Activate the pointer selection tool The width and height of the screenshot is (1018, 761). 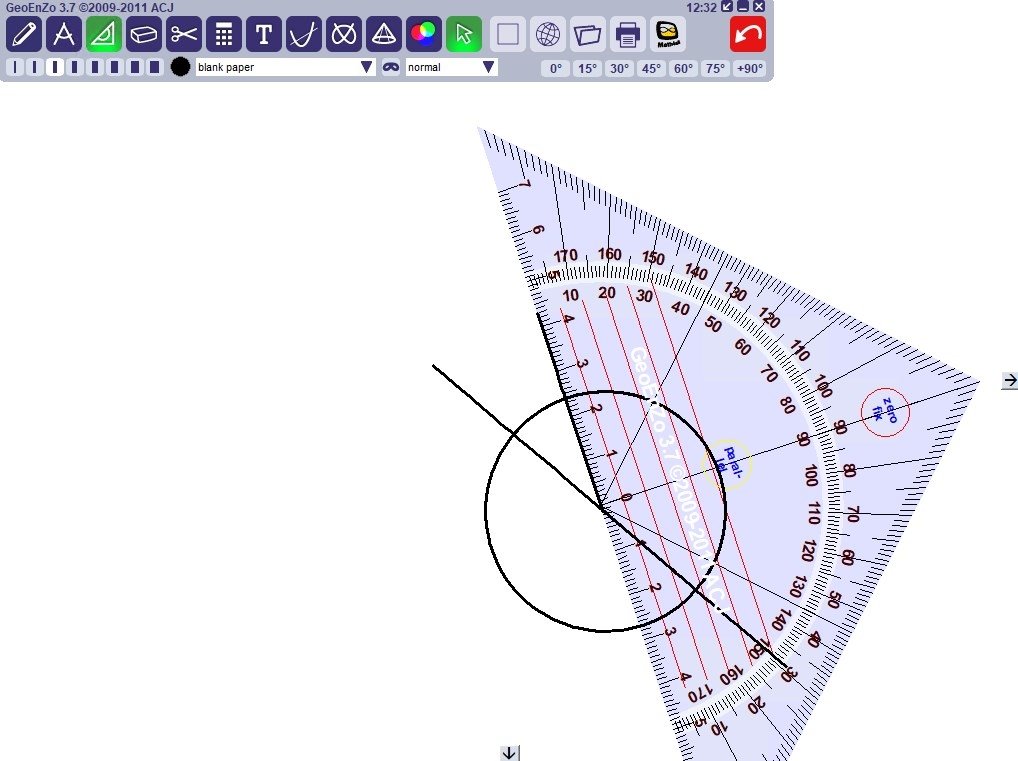point(464,34)
